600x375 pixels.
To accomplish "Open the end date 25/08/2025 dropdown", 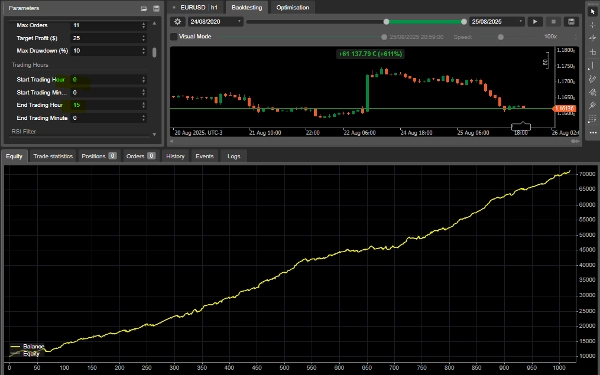I will click(x=497, y=22).
